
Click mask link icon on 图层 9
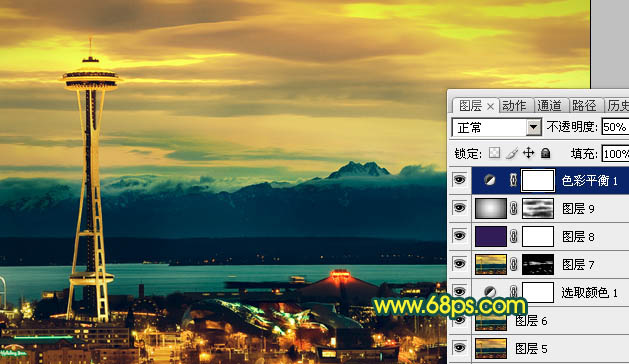[x=514, y=208]
